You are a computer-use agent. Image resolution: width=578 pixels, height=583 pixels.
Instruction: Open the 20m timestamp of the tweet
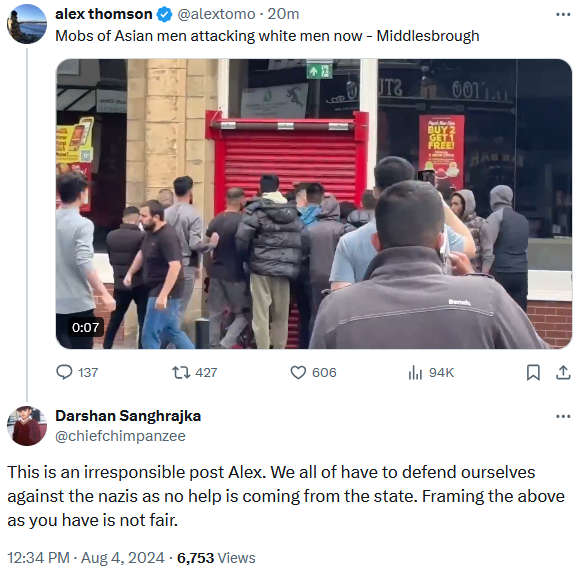(283, 14)
